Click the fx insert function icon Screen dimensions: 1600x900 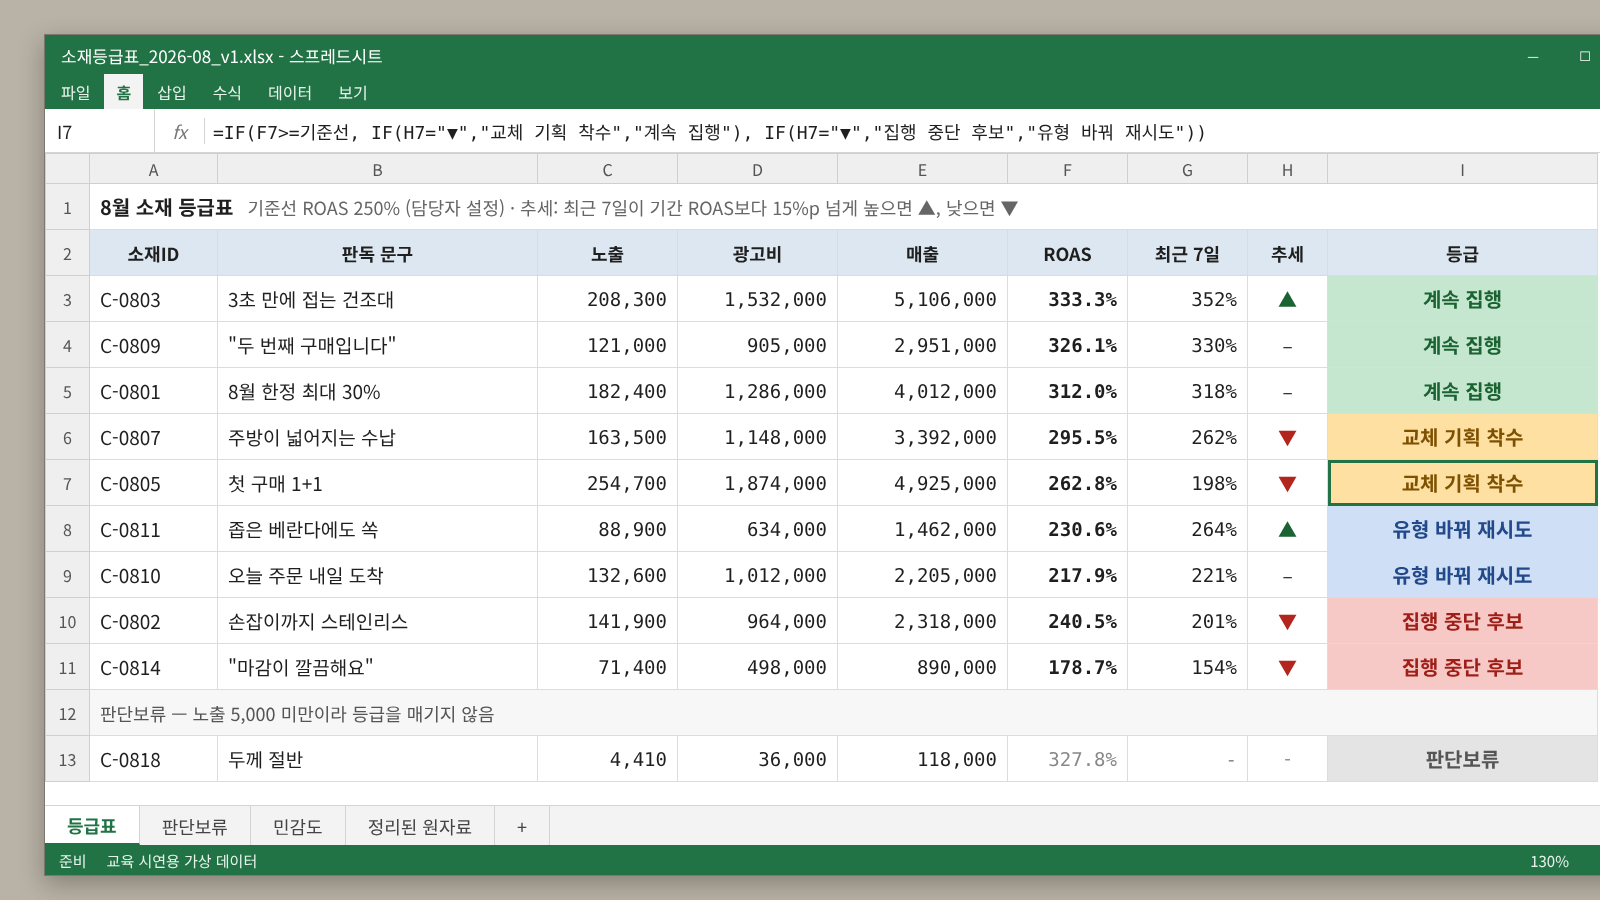tap(180, 132)
